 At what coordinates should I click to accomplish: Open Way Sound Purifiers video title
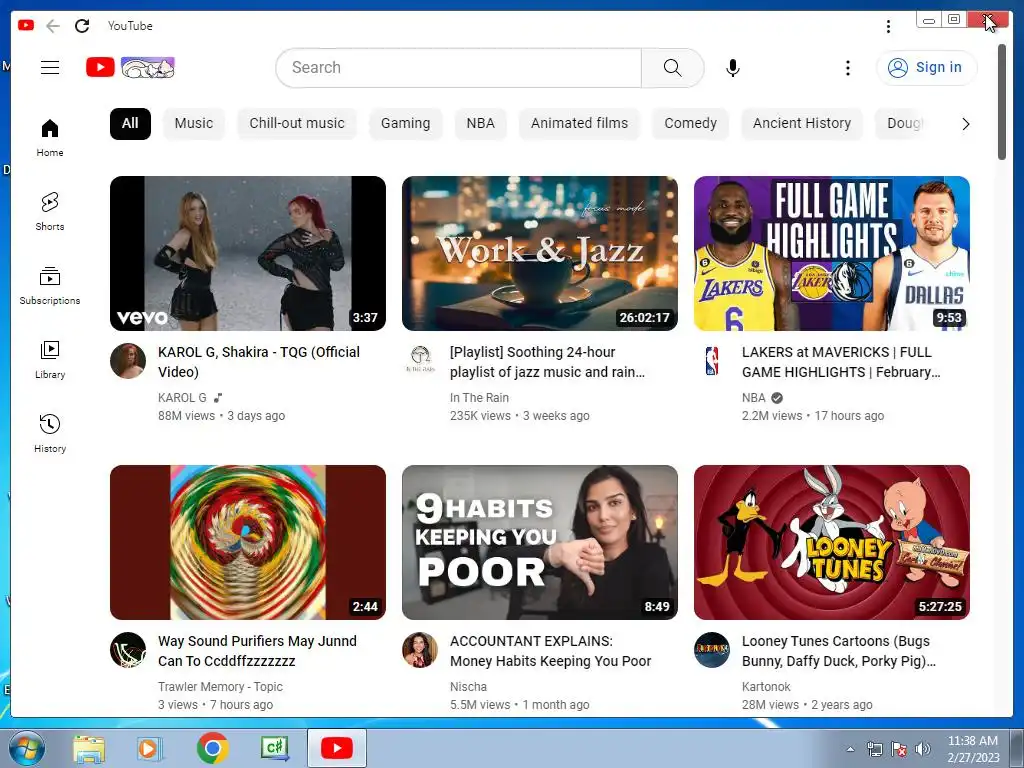click(257, 651)
